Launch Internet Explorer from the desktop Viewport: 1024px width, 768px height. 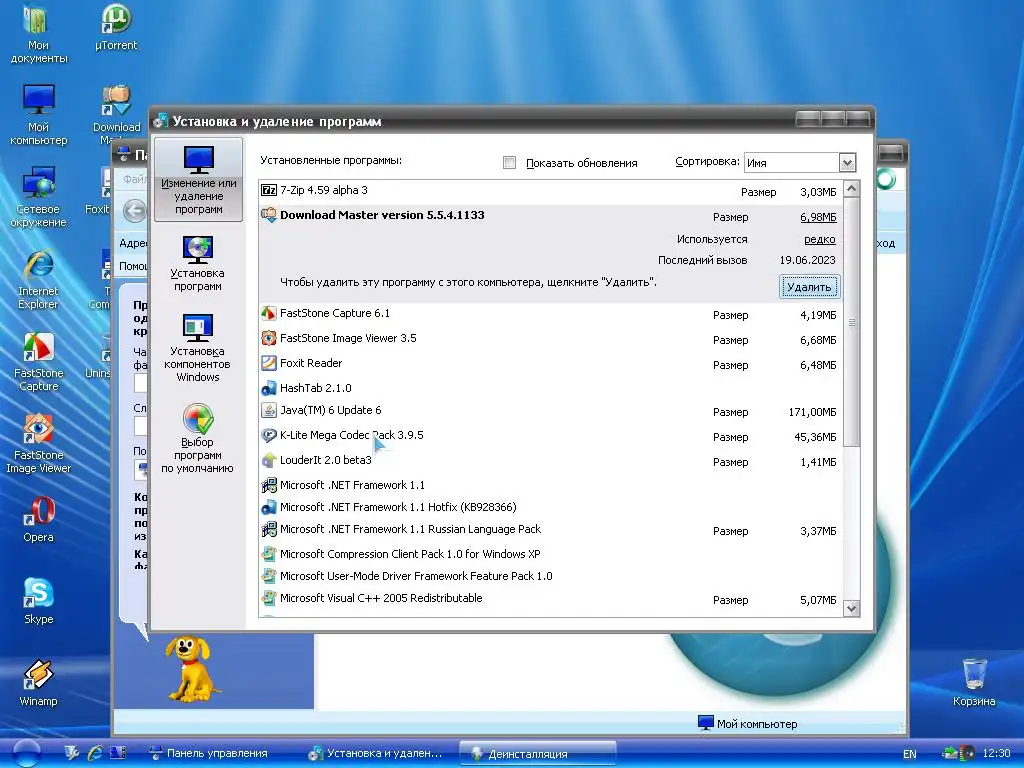39,279
